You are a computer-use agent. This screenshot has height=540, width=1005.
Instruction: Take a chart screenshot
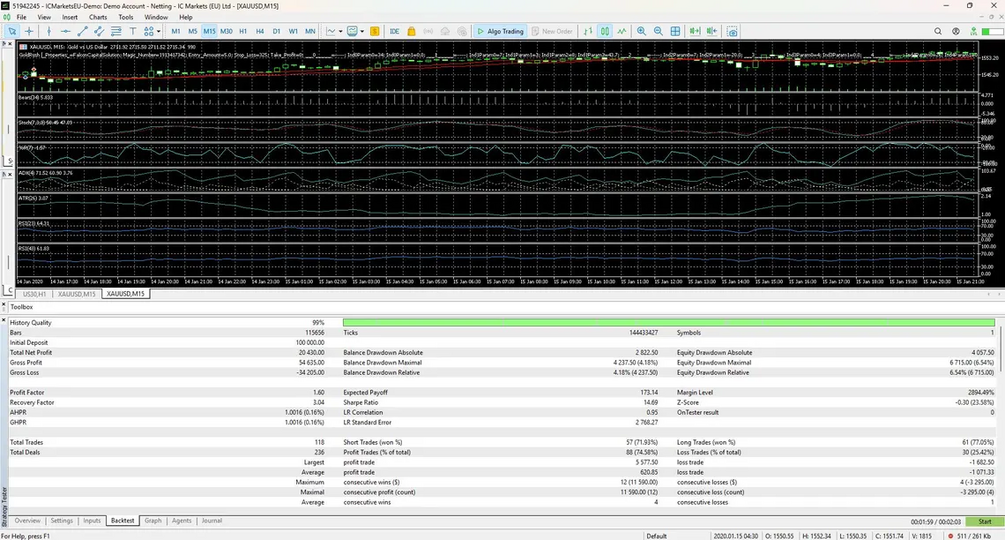(x=732, y=31)
